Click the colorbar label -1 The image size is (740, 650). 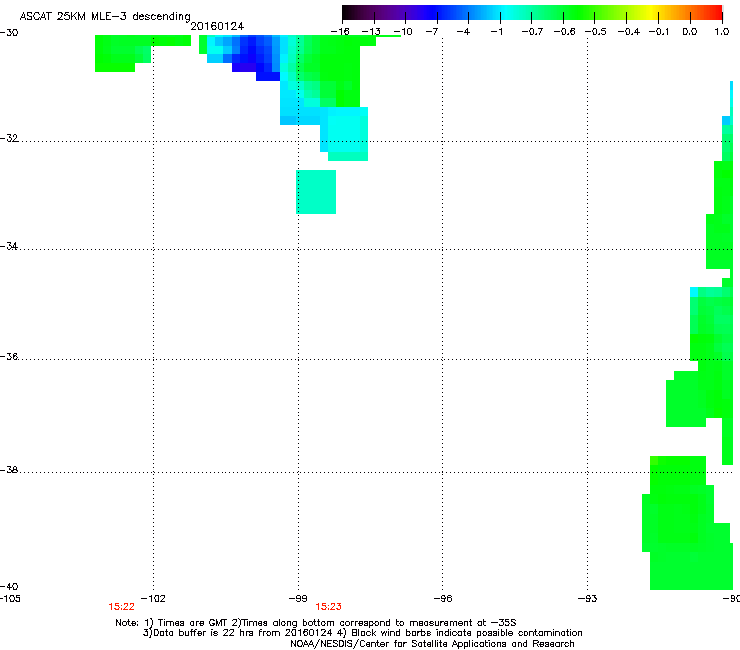tap(497, 32)
